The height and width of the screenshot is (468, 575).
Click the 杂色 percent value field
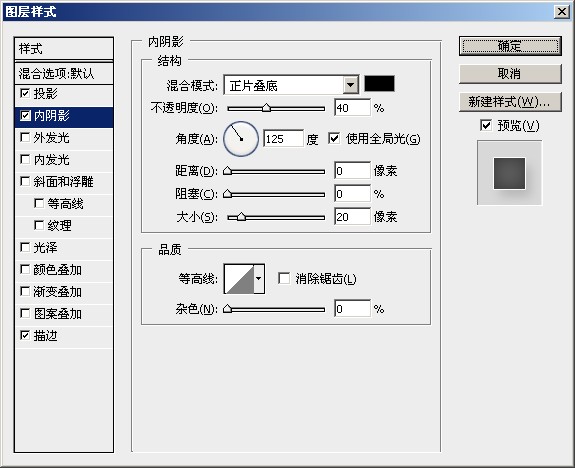(x=352, y=309)
